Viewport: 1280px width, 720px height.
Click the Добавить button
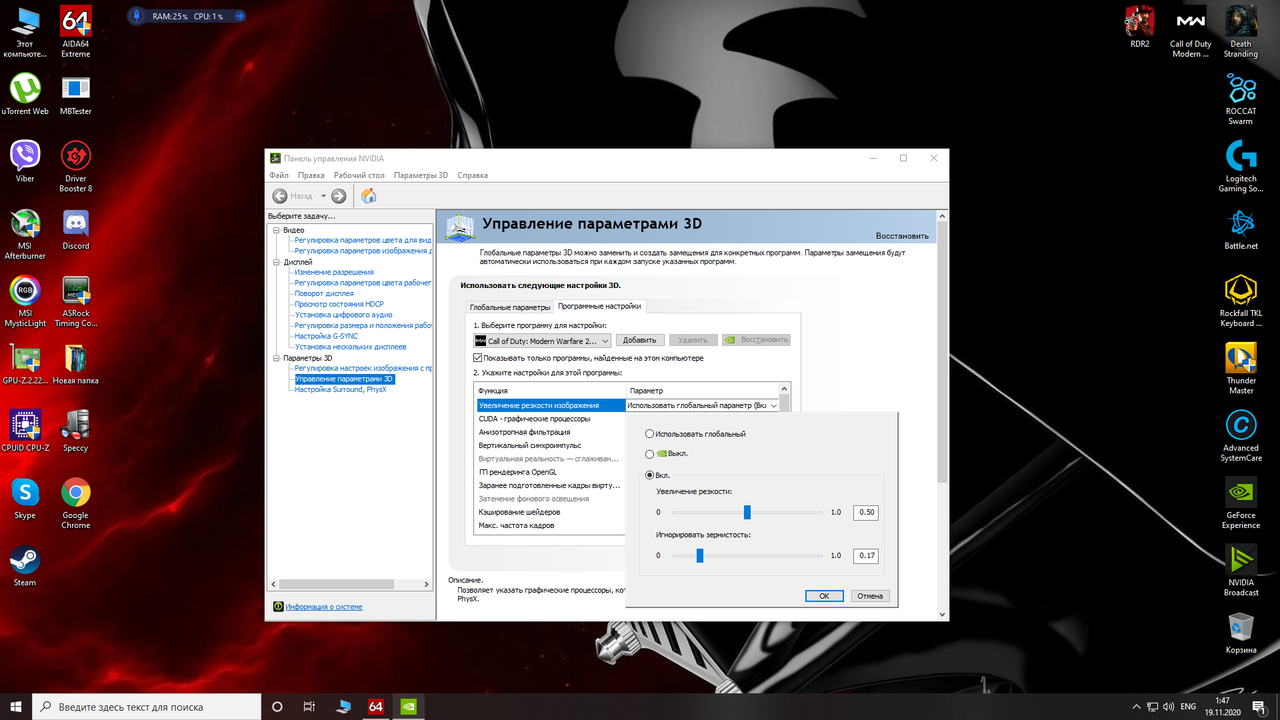[x=640, y=341]
